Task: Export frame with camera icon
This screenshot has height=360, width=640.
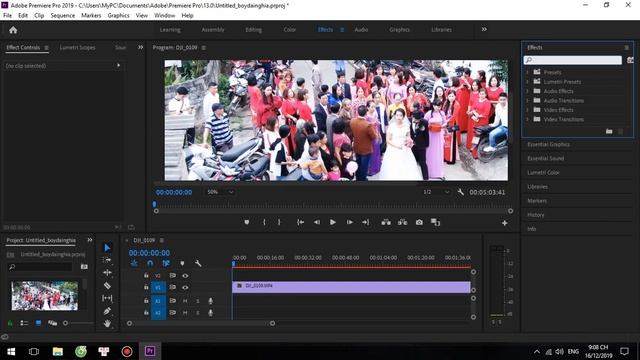Action: coord(419,222)
